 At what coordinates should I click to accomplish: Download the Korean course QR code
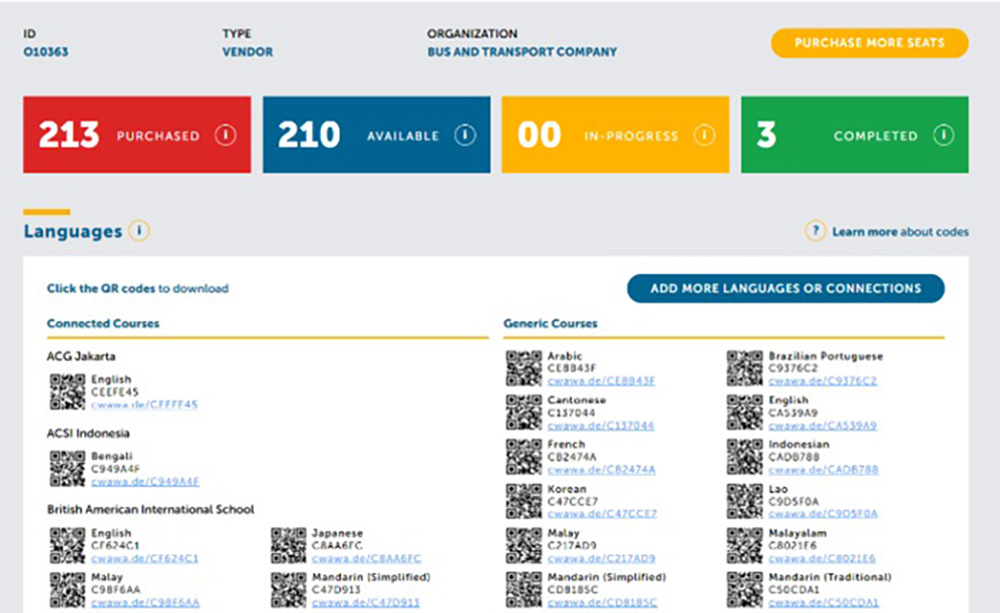524,501
